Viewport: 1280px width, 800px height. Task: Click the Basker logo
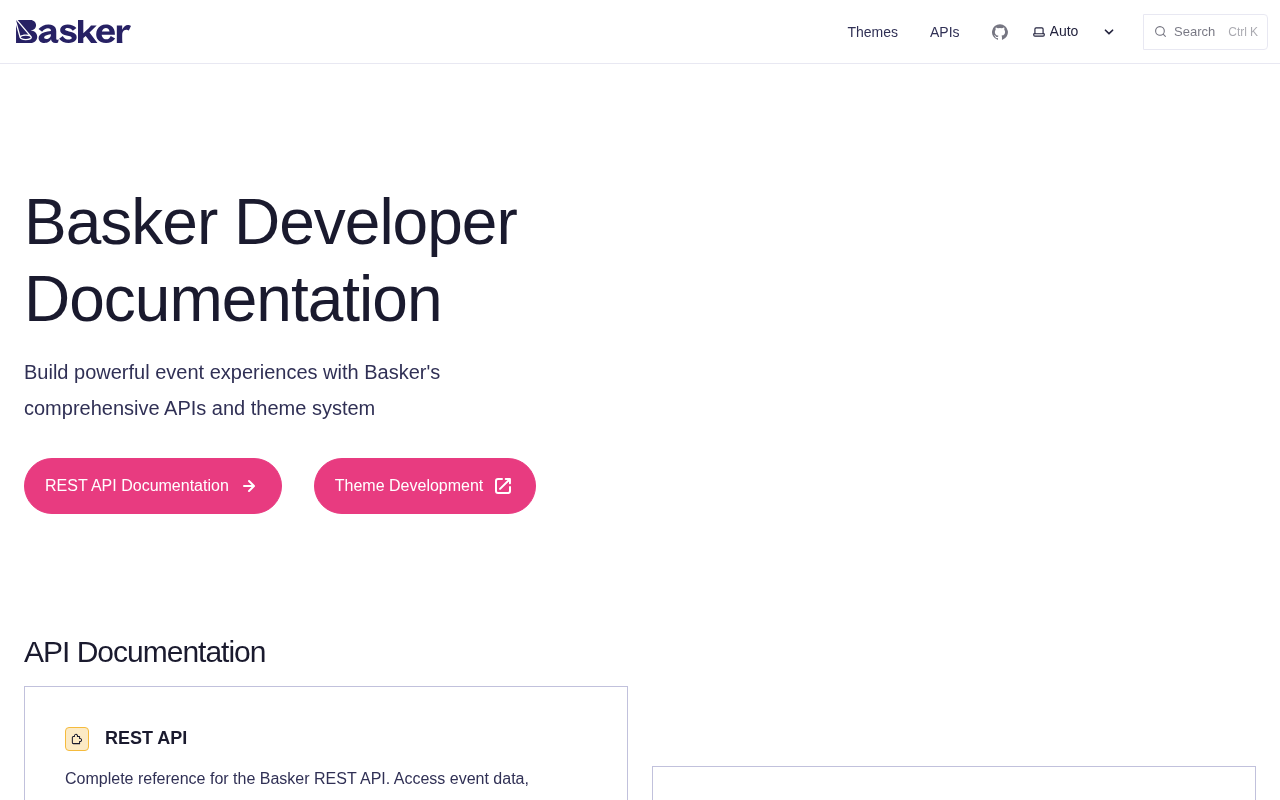pos(73,32)
